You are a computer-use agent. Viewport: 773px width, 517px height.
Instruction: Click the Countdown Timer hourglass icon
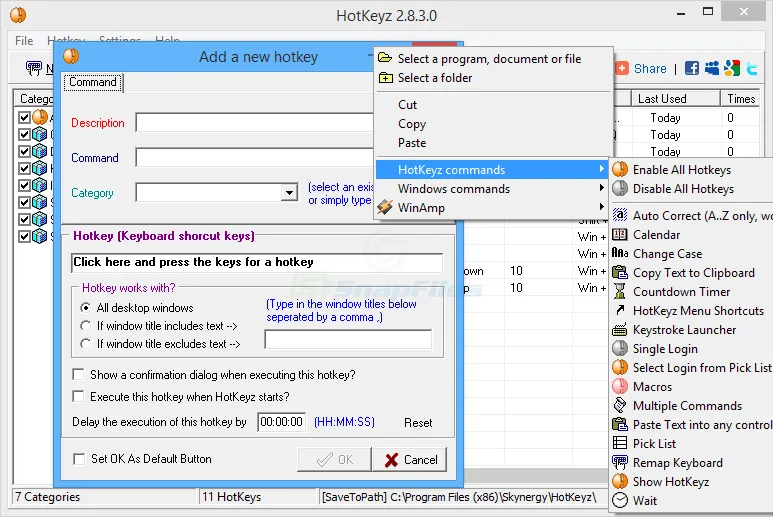tap(620, 291)
